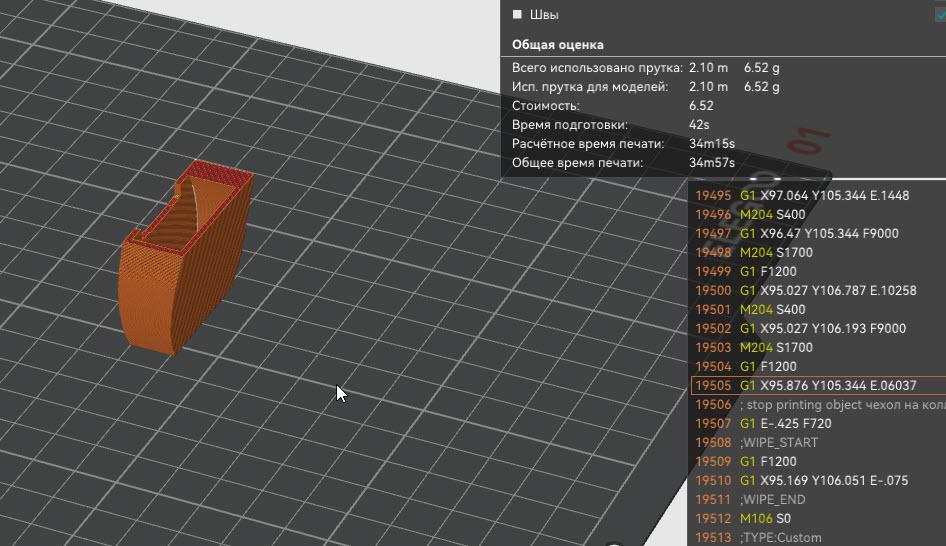Select the orange sliced model on the plate
The height and width of the screenshot is (546, 946).
(180, 265)
